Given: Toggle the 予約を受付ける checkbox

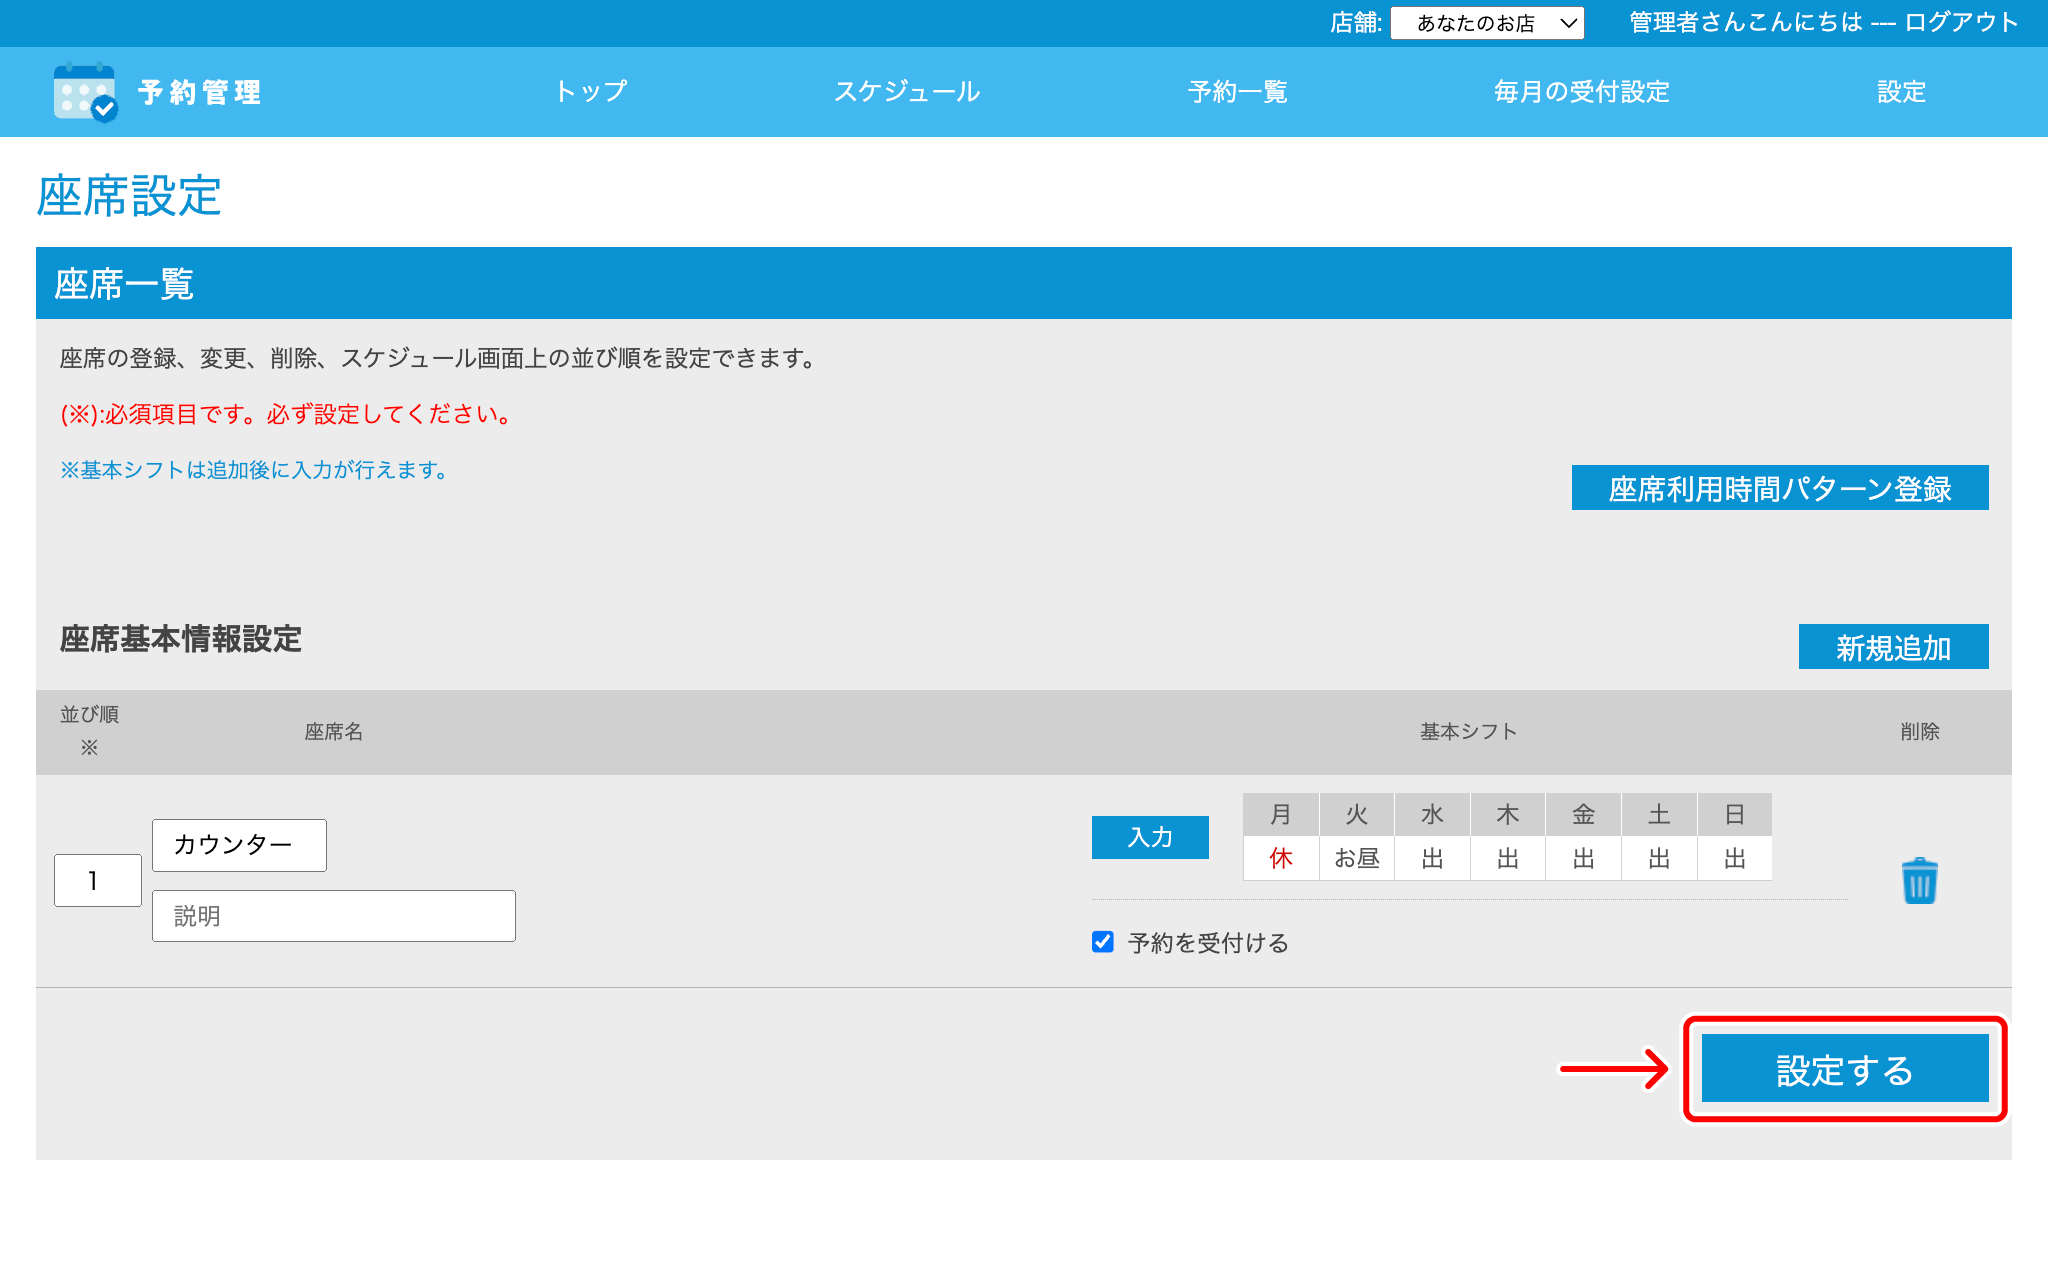Looking at the screenshot, I should coord(1103,942).
